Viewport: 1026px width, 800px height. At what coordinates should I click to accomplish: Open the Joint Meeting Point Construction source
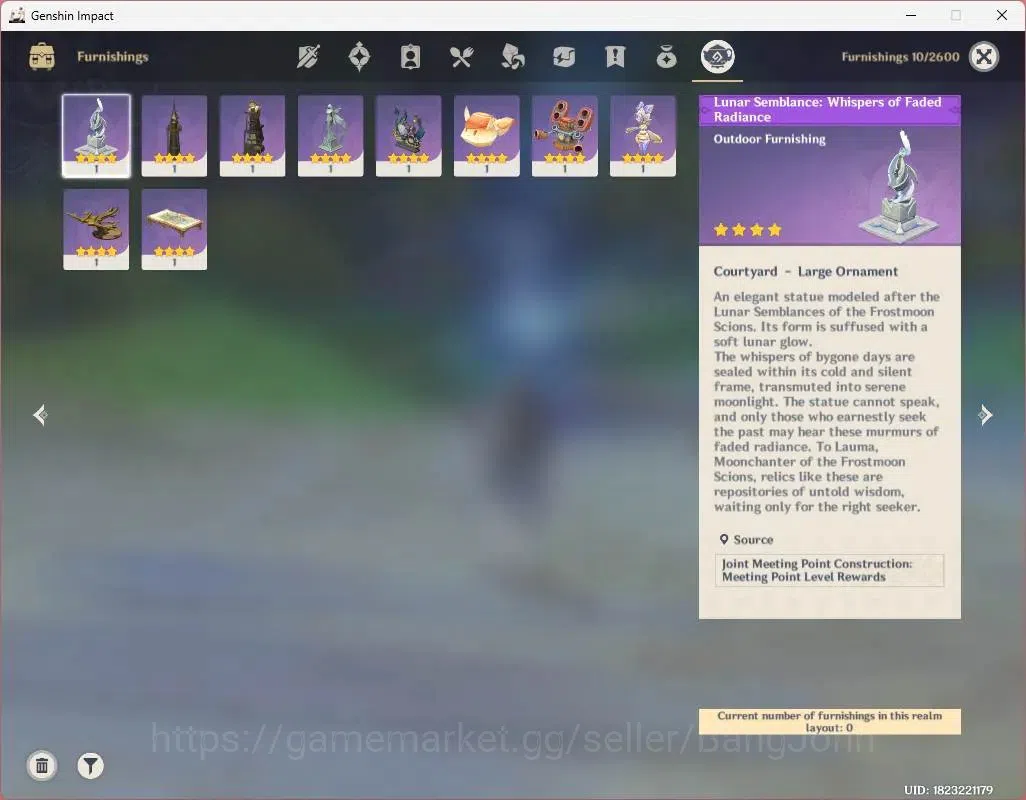point(829,570)
